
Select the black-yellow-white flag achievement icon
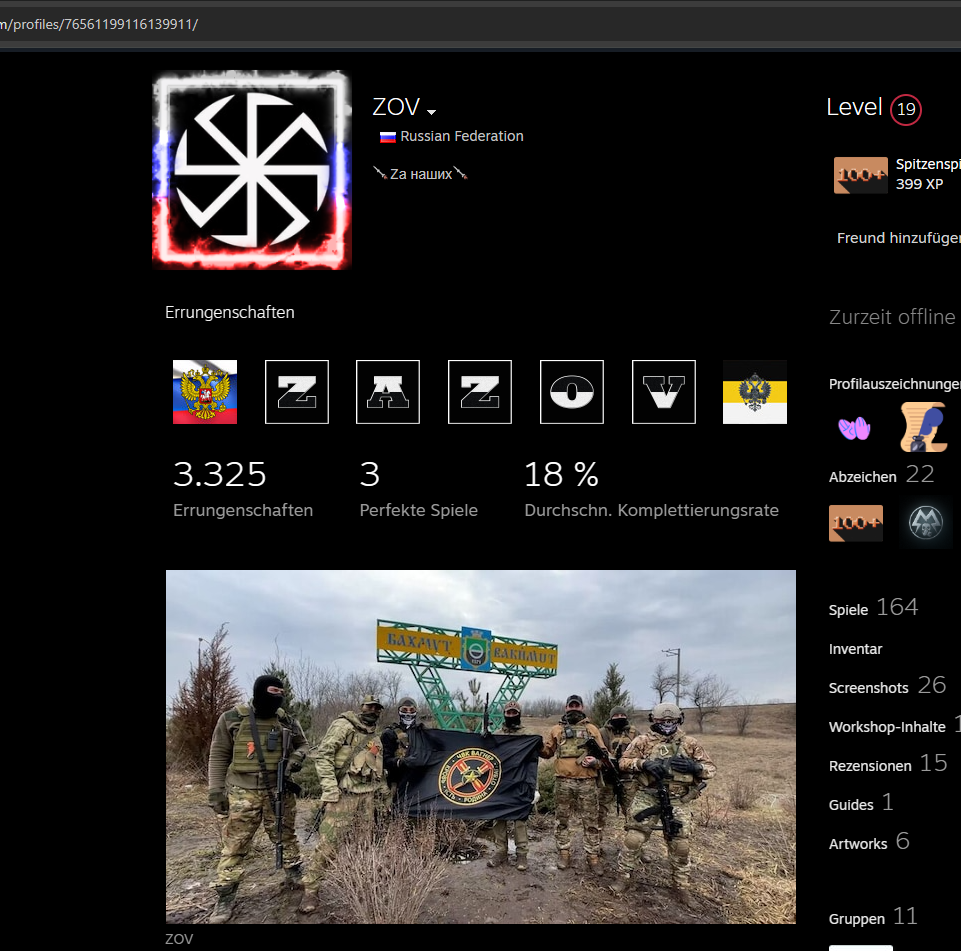755,392
